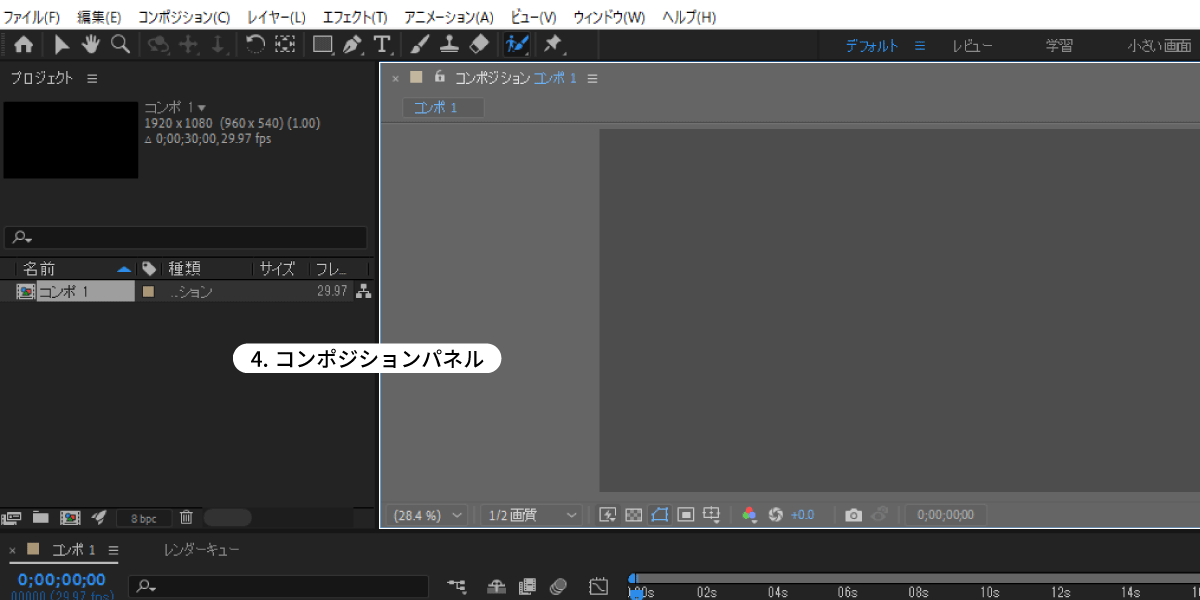Click the flowchart icon beside コンポ 1 row

click(363, 292)
